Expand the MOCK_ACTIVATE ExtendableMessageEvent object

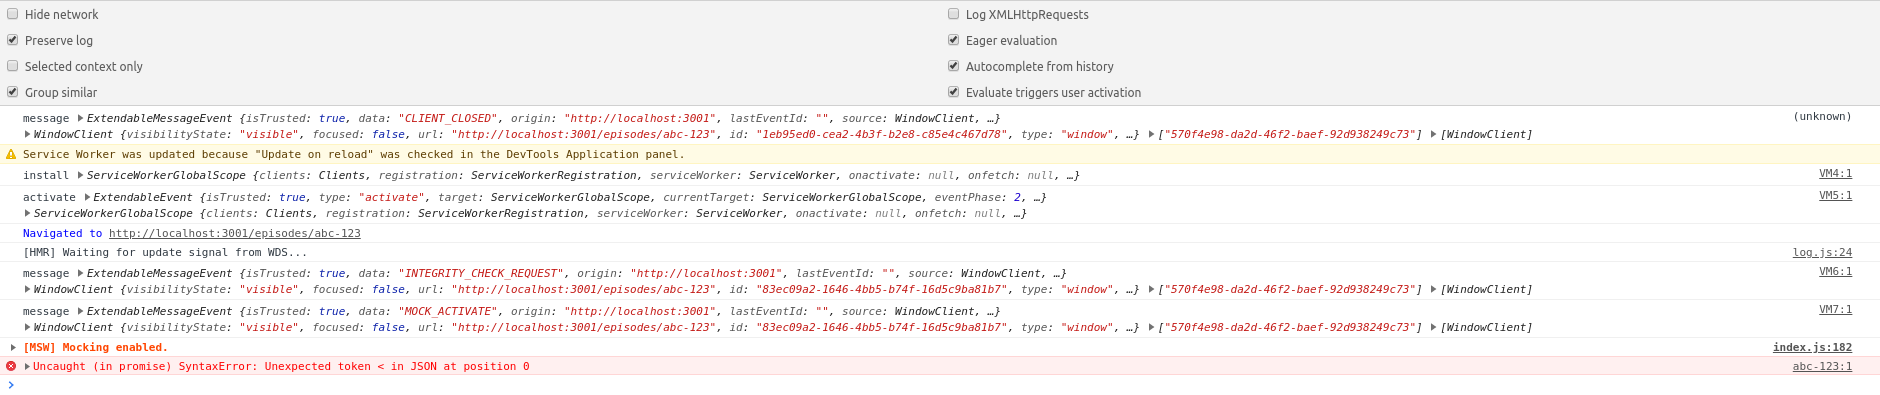coord(81,311)
